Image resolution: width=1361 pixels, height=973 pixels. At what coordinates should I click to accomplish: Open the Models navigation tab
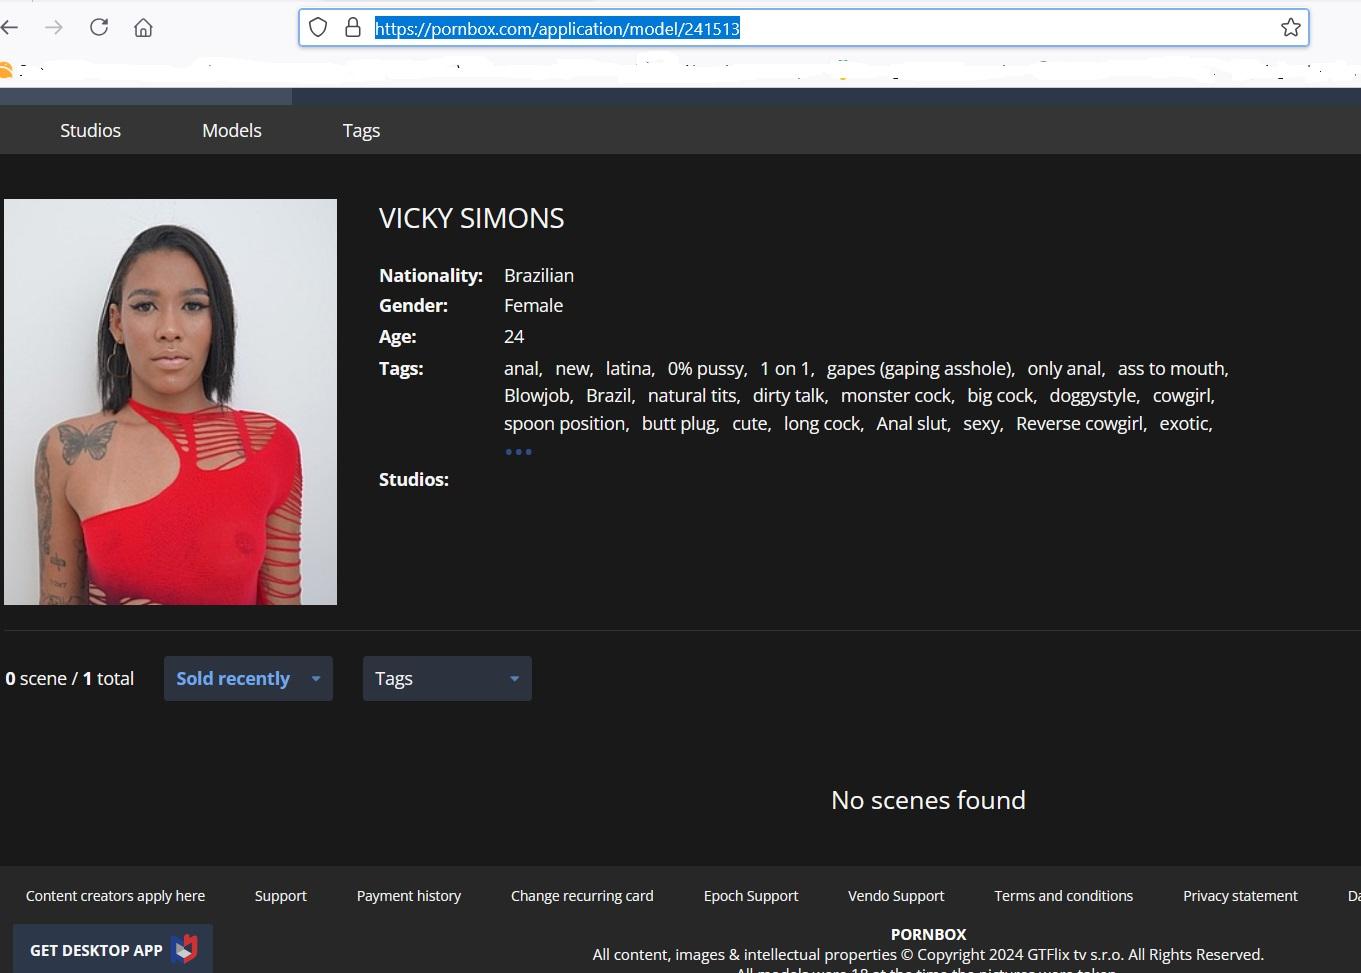click(232, 130)
